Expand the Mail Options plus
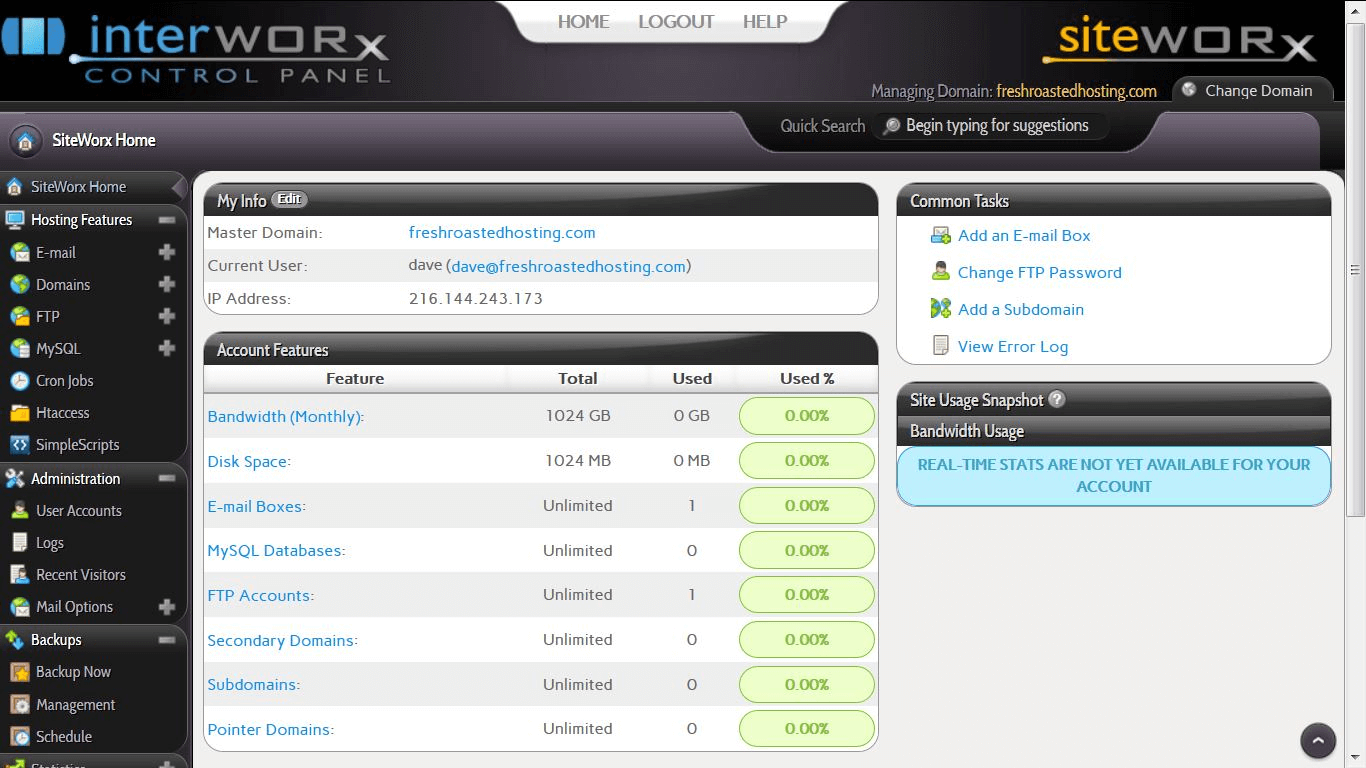The height and width of the screenshot is (768, 1366). tap(167, 607)
